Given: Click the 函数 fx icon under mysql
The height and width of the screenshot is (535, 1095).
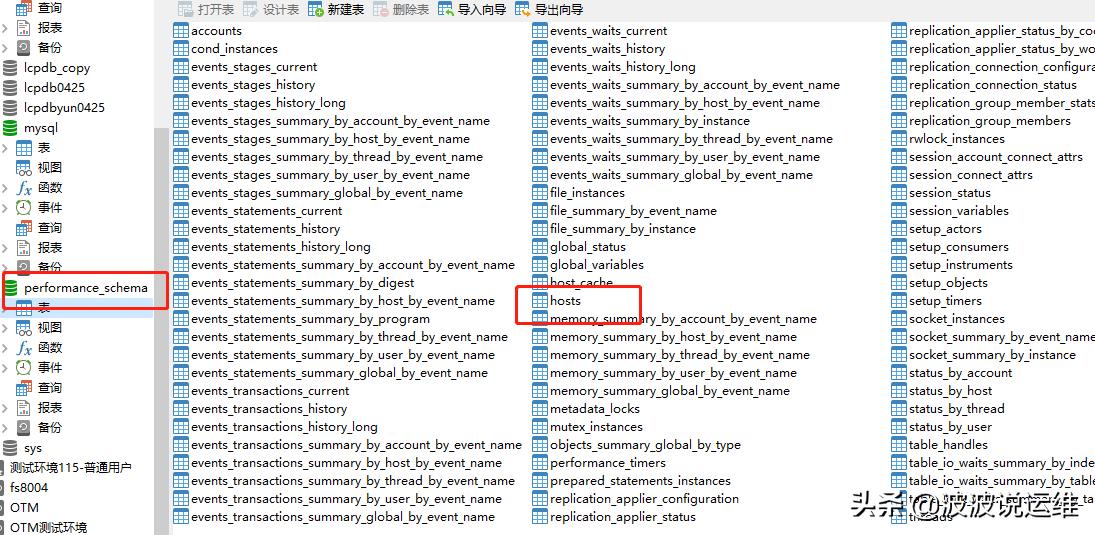Looking at the screenshot, I should coord(24,188).
